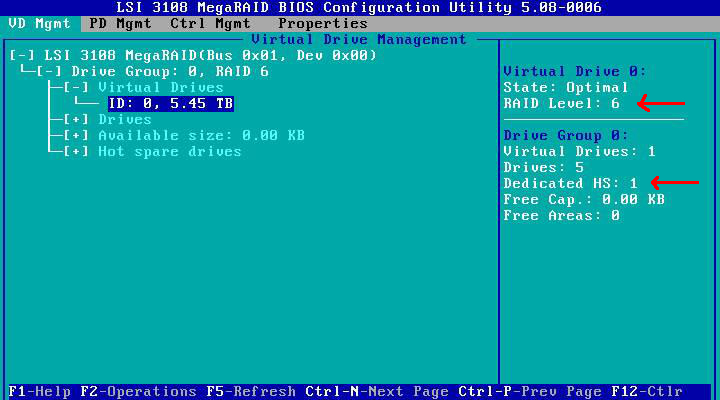This screenshot has height=400, width=720.
Task: Click F1-Help in the bottom bar
Action: tap(40, 392)
